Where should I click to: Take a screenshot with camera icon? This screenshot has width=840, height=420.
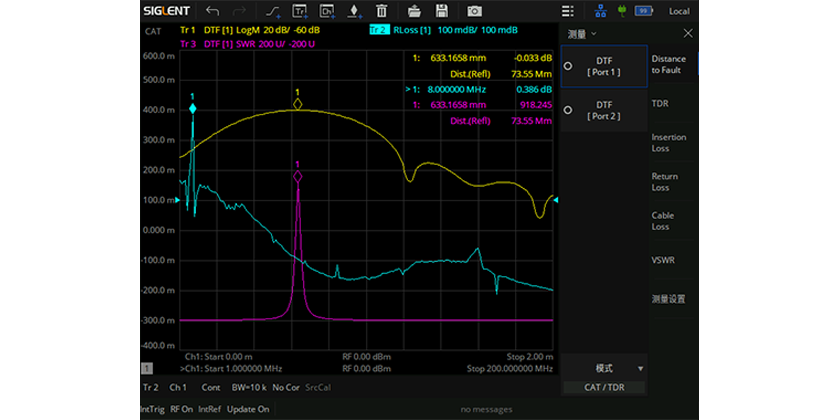475,11
